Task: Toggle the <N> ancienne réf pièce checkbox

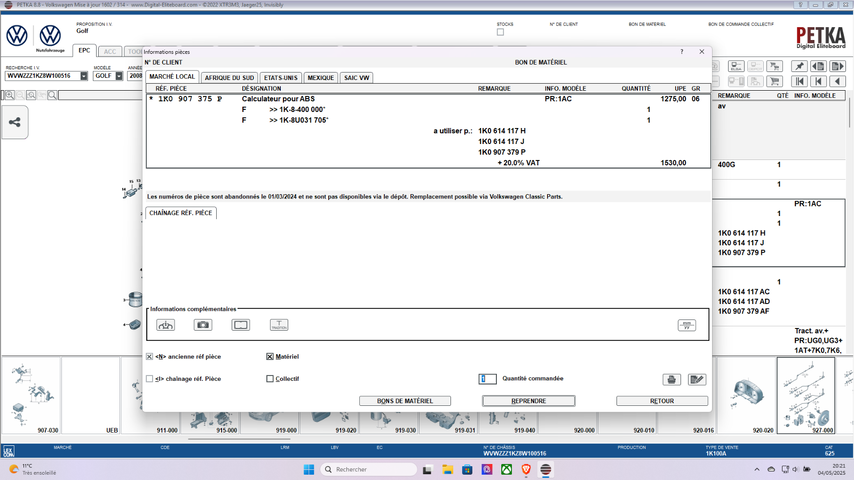Action: pyautogui.click(x=149, y=356)
